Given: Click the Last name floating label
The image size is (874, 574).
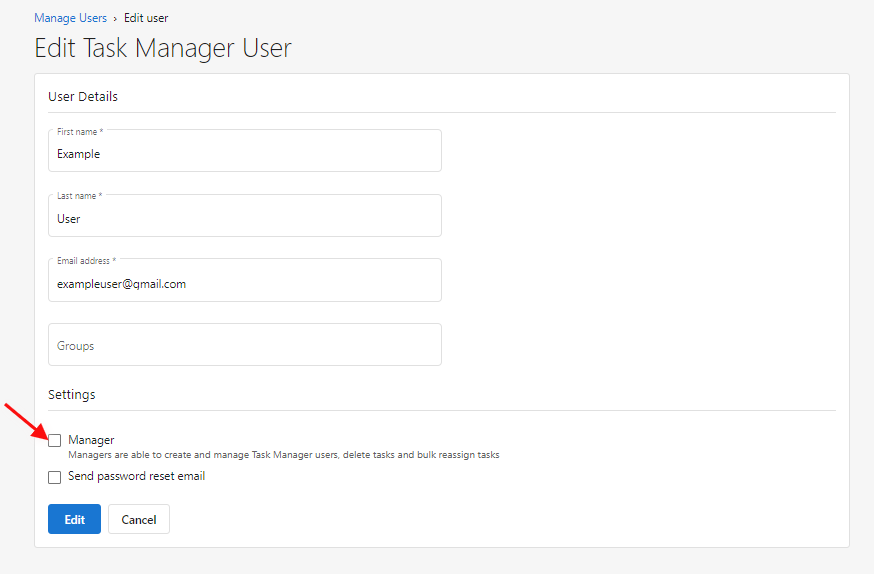Looking at the screenshot, I should [79, 196].
